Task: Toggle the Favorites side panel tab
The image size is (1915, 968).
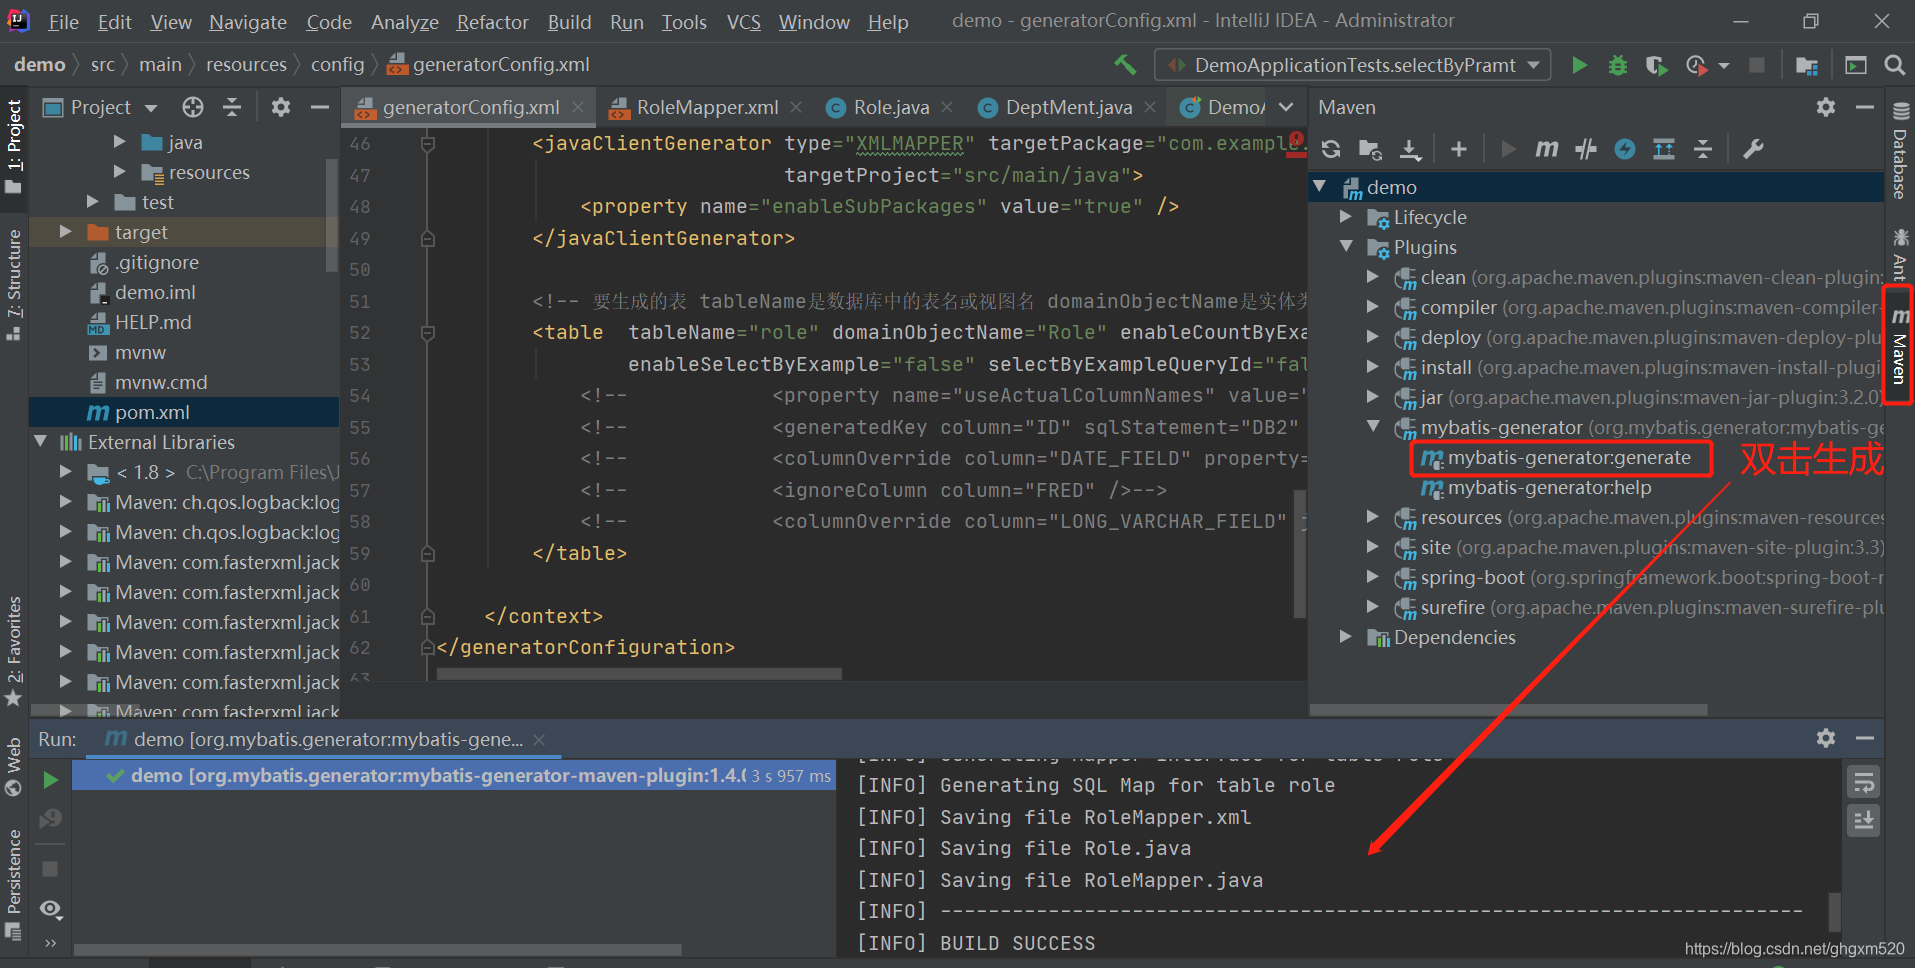Action: (x=14, y=650)
